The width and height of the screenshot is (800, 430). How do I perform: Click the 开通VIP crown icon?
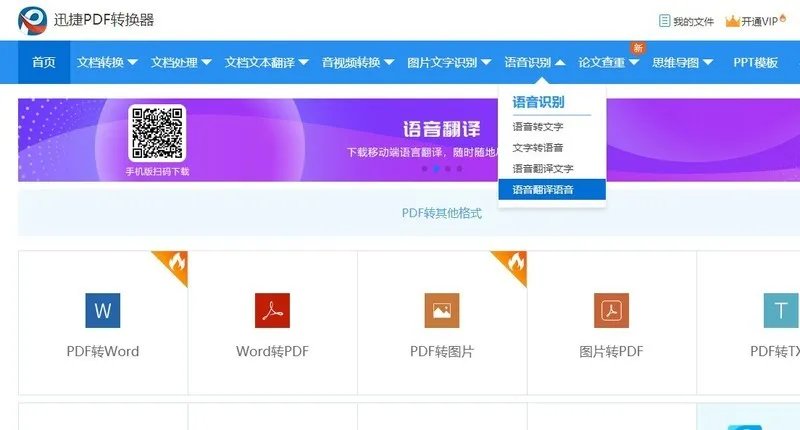click(732, 21)
